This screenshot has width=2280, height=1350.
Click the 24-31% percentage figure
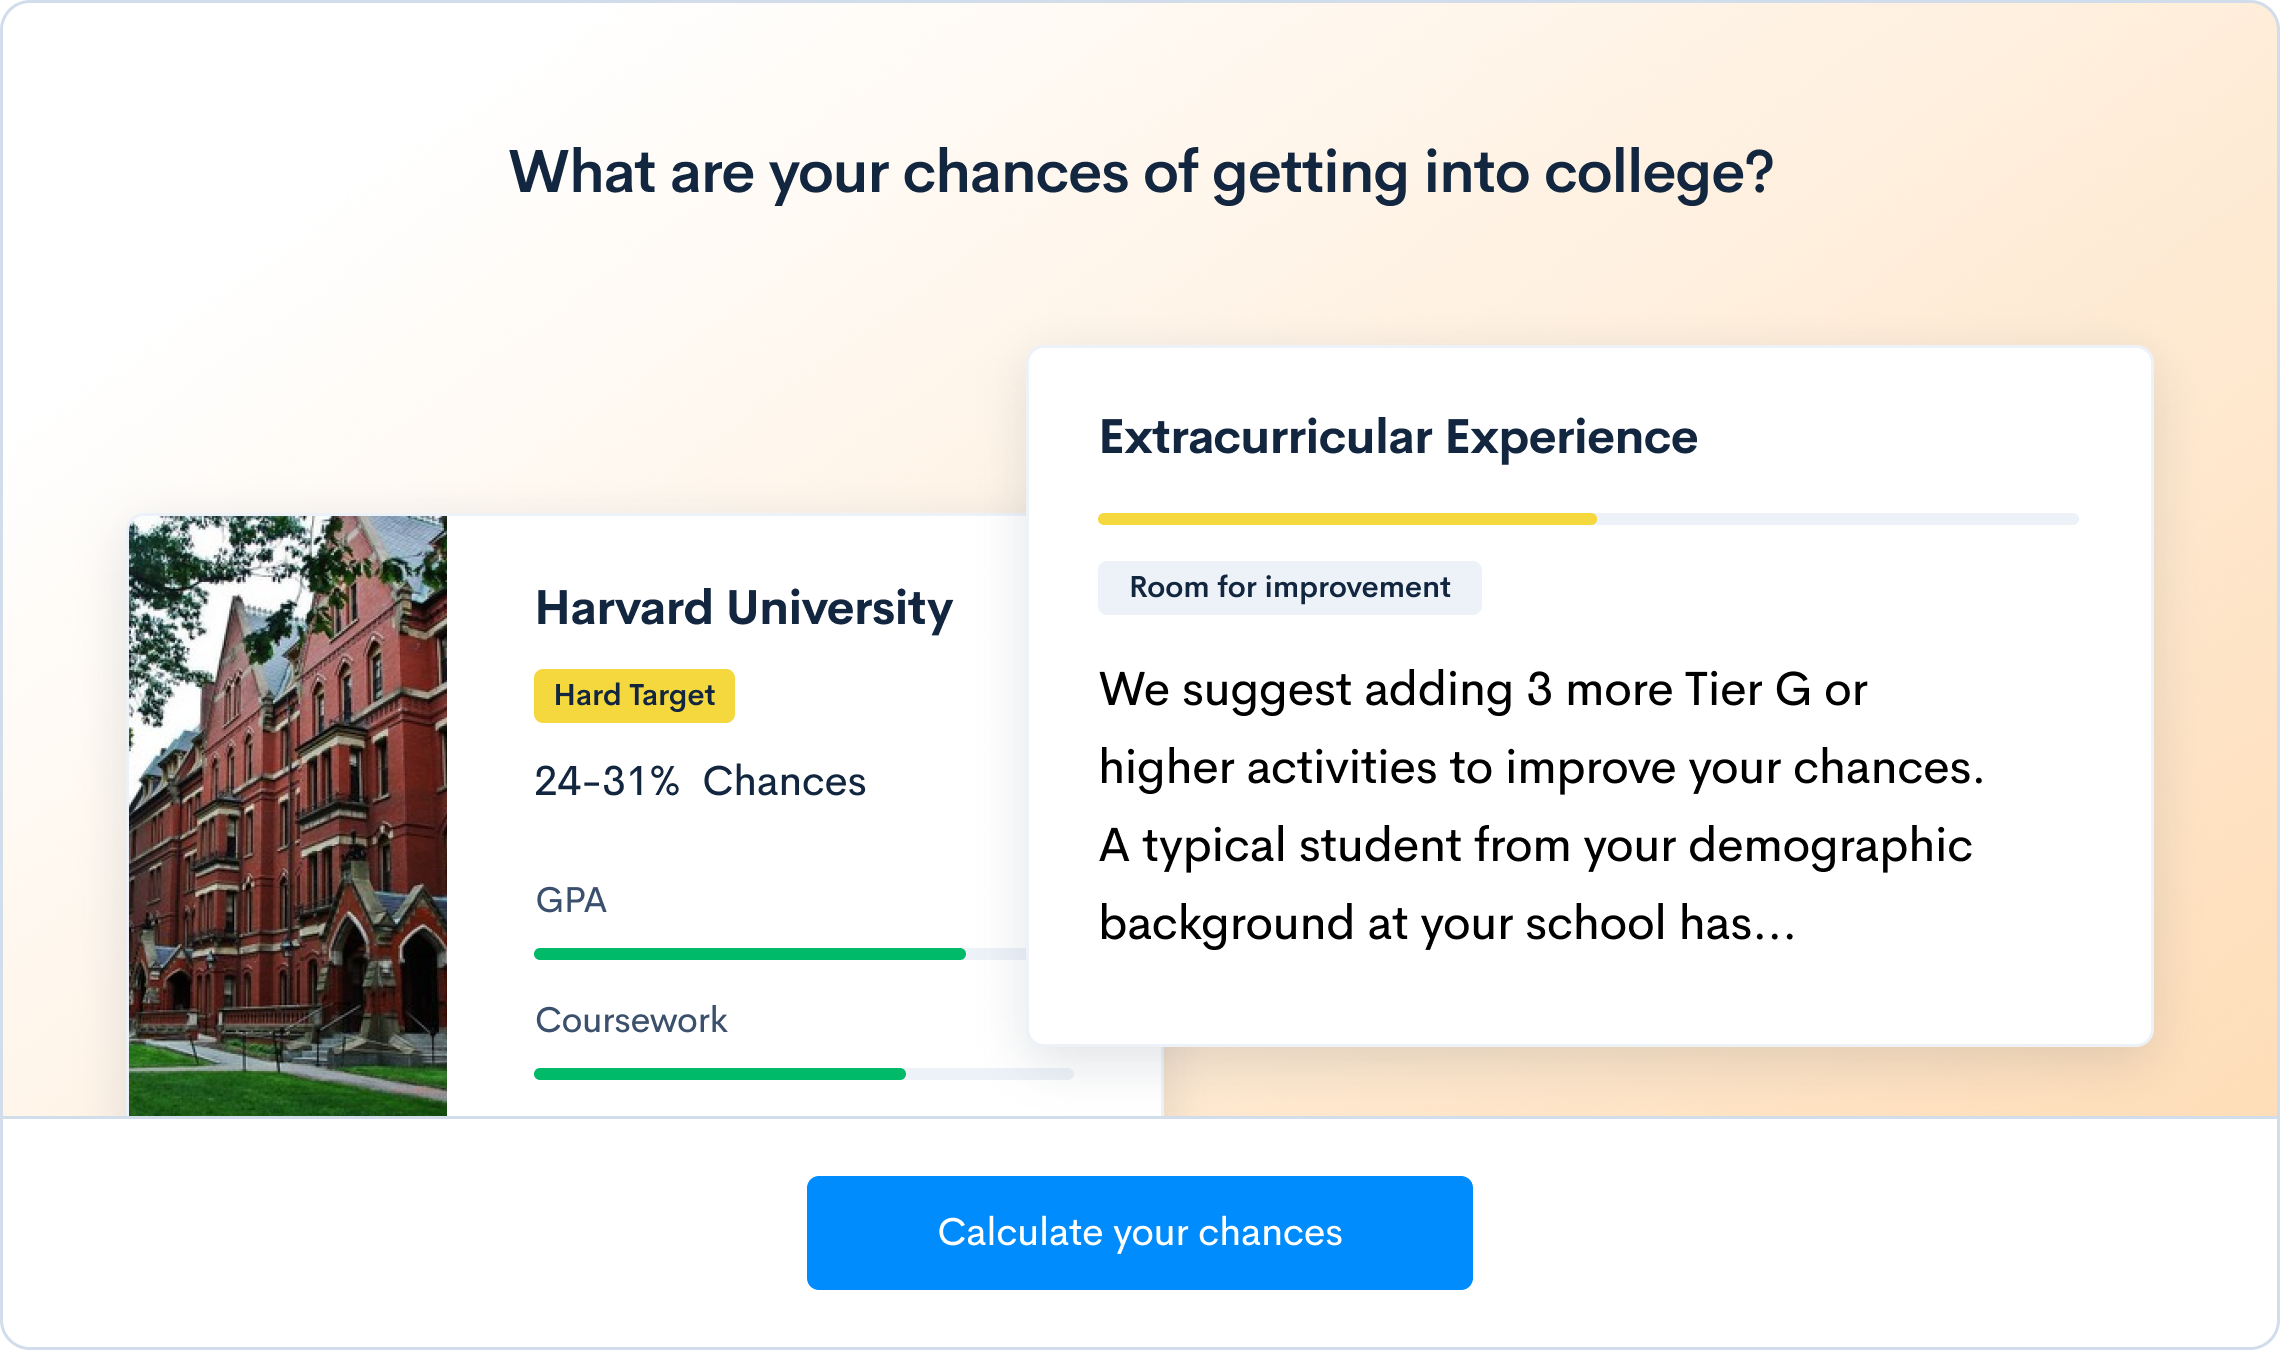(606, 781)
